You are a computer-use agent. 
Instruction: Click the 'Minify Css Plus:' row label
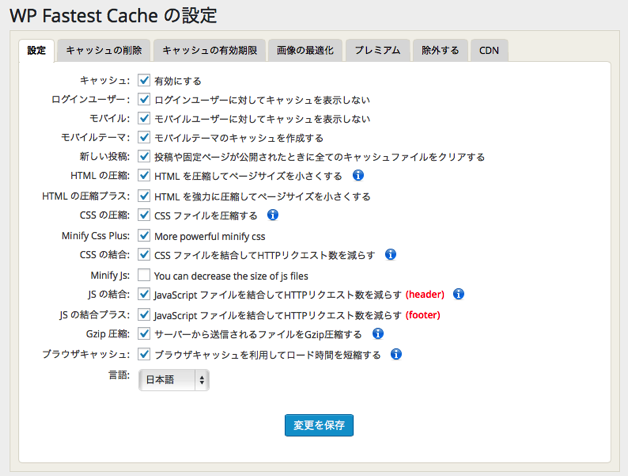click(96, 236)
